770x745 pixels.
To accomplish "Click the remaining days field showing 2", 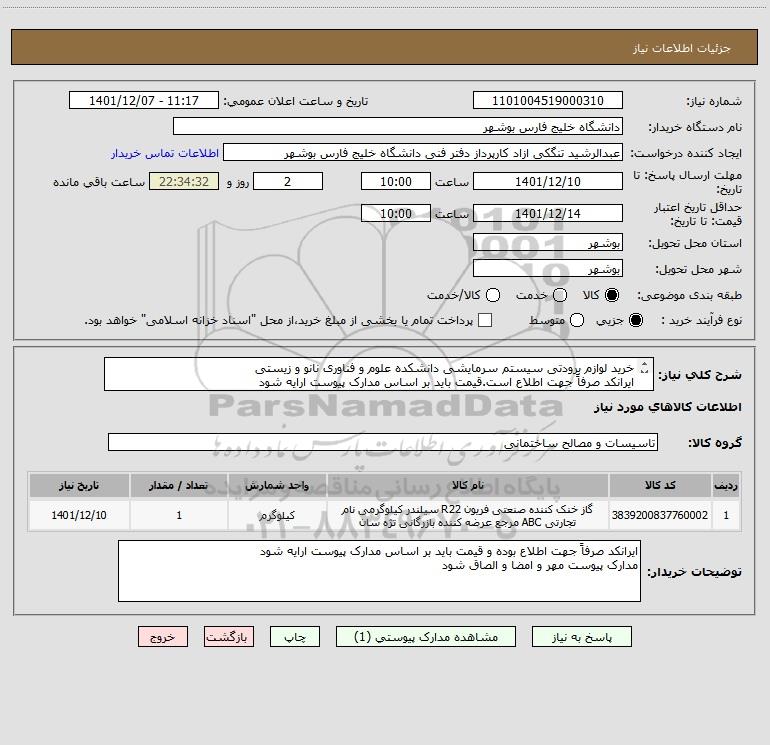I will pyautogui.click(x=288, y=181).
